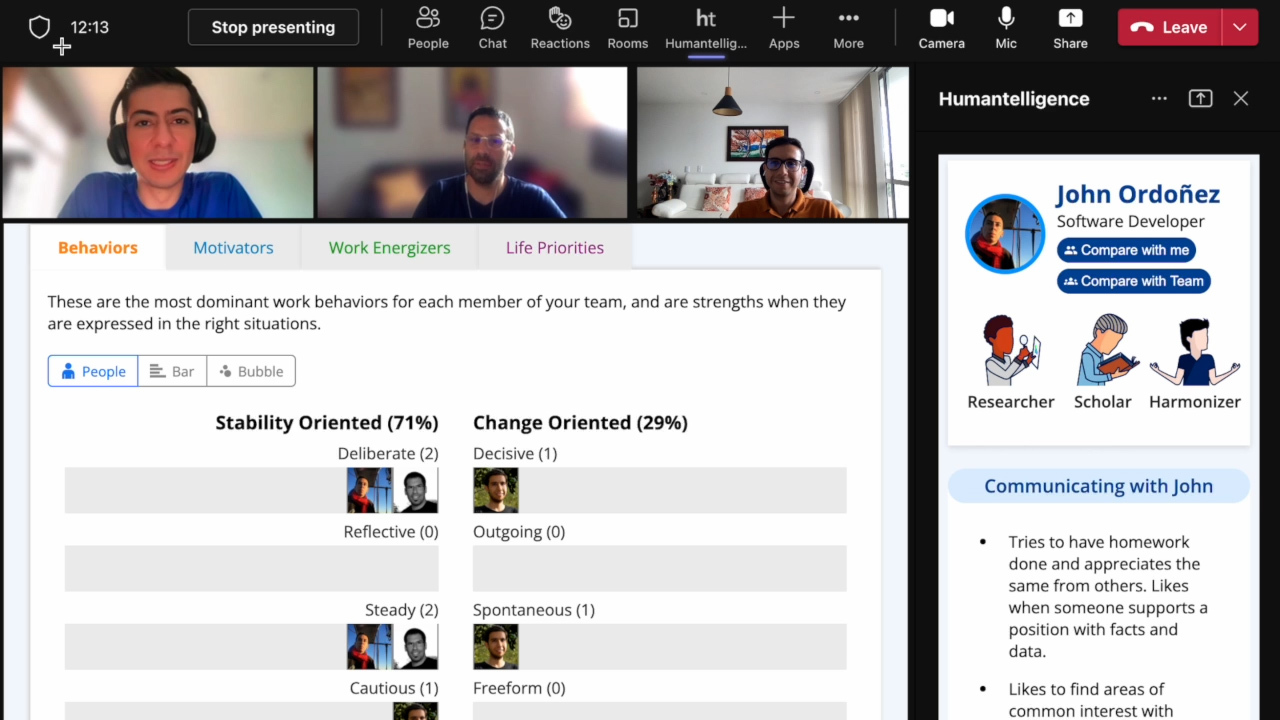1280x720 pixels.
Task: Click John Ordoñez name link
Action: [x=1138, y=194]
